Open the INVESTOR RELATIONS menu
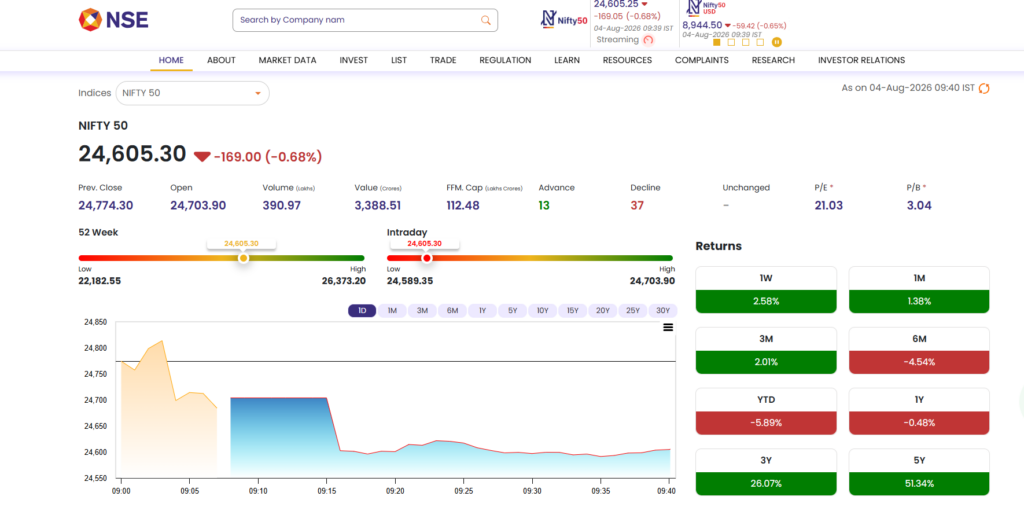The height and width of the screenshot is (511, 1024). 861,60
